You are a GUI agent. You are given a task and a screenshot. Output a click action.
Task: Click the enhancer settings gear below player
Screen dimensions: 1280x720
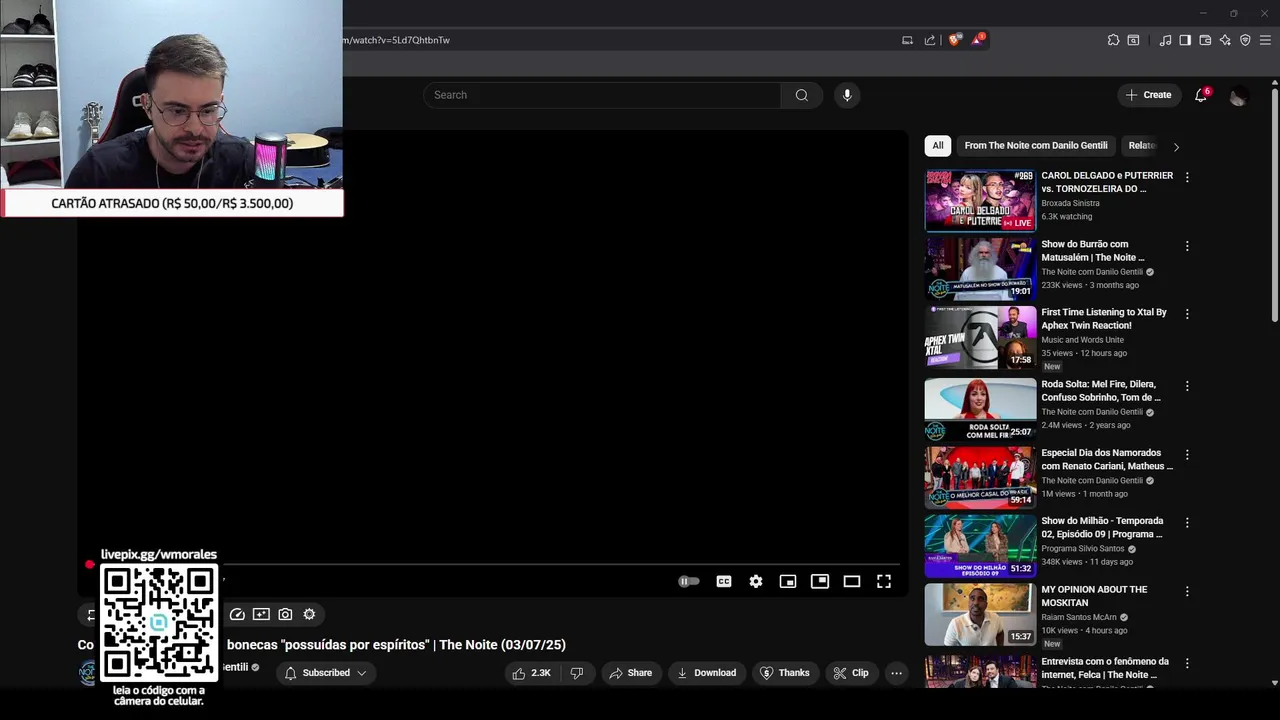309,614
